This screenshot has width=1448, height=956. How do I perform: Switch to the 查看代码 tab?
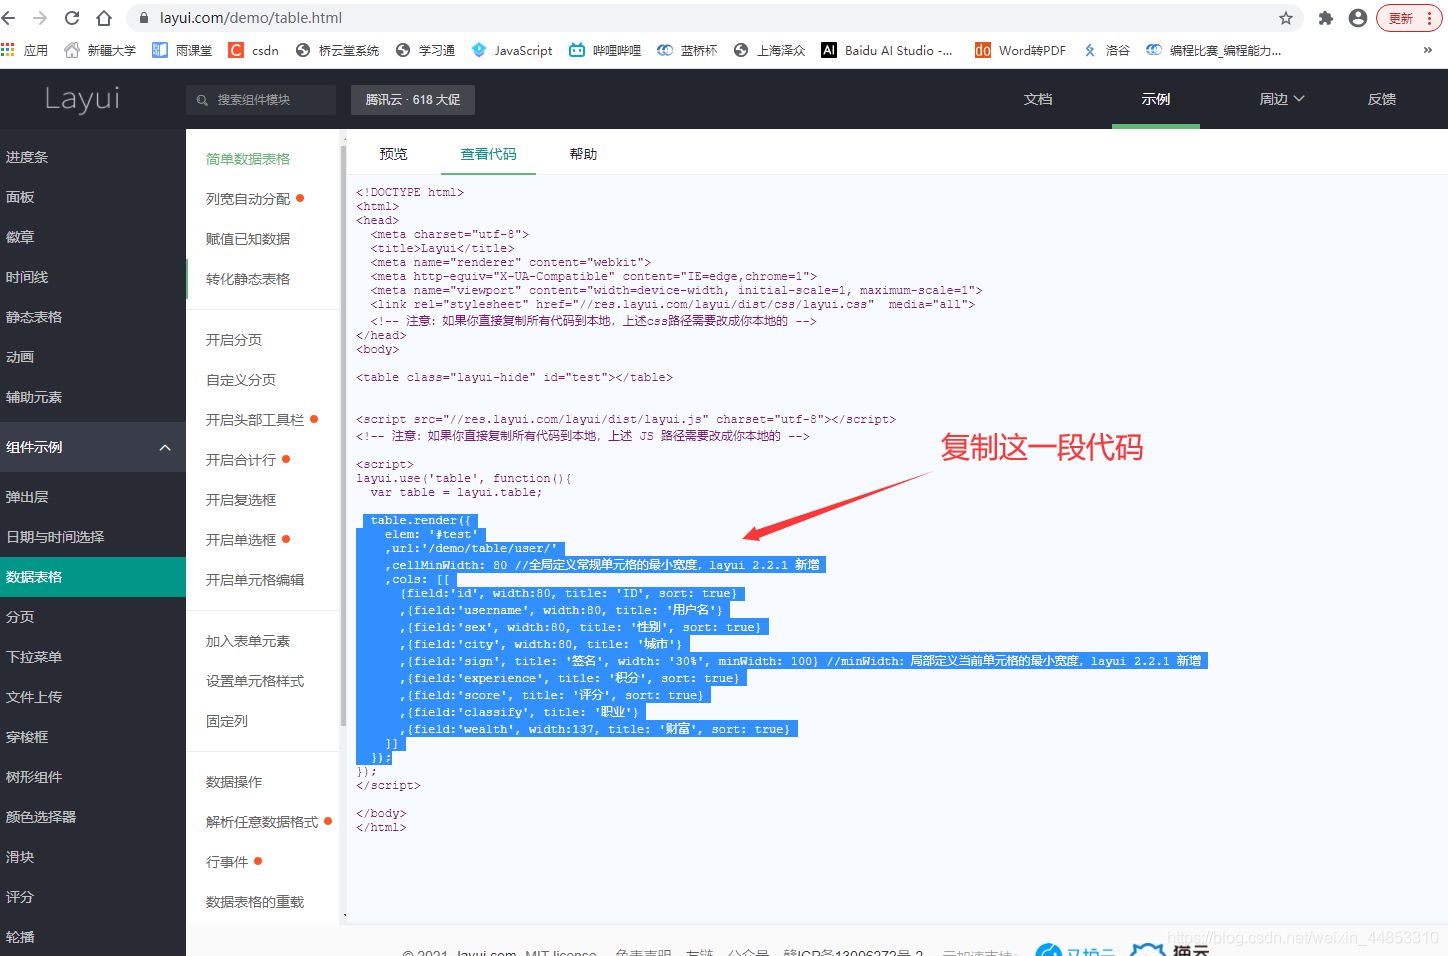[489, 154]
